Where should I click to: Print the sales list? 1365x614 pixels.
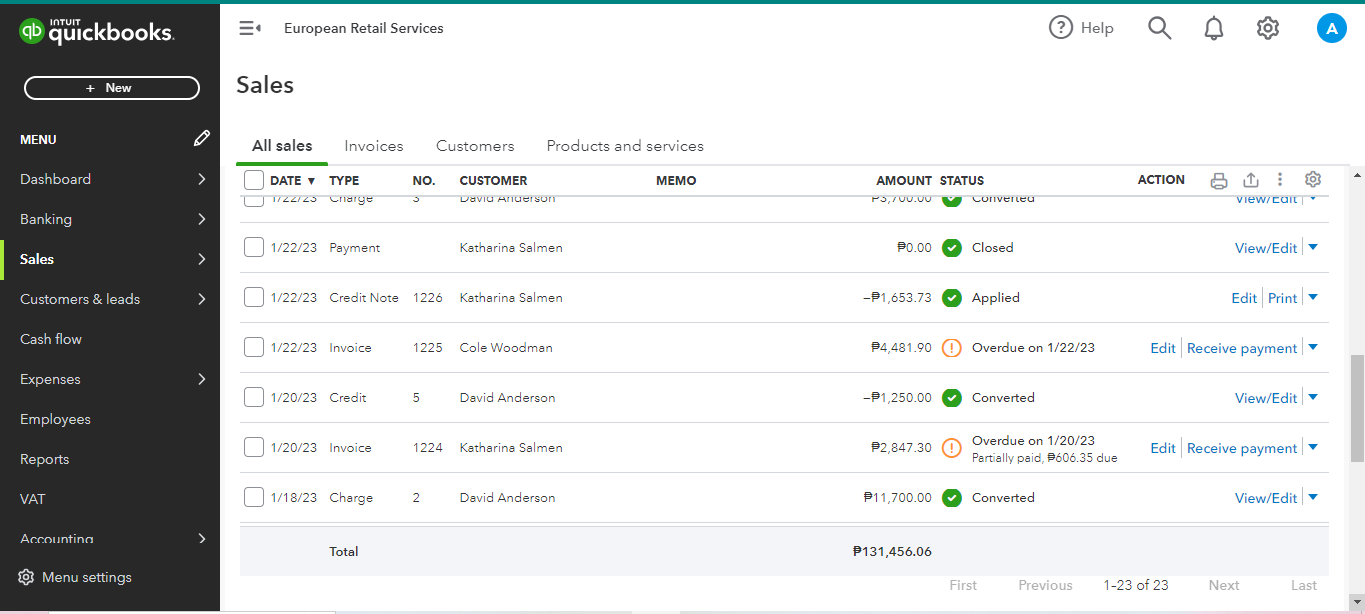[x=1218, y=181]
